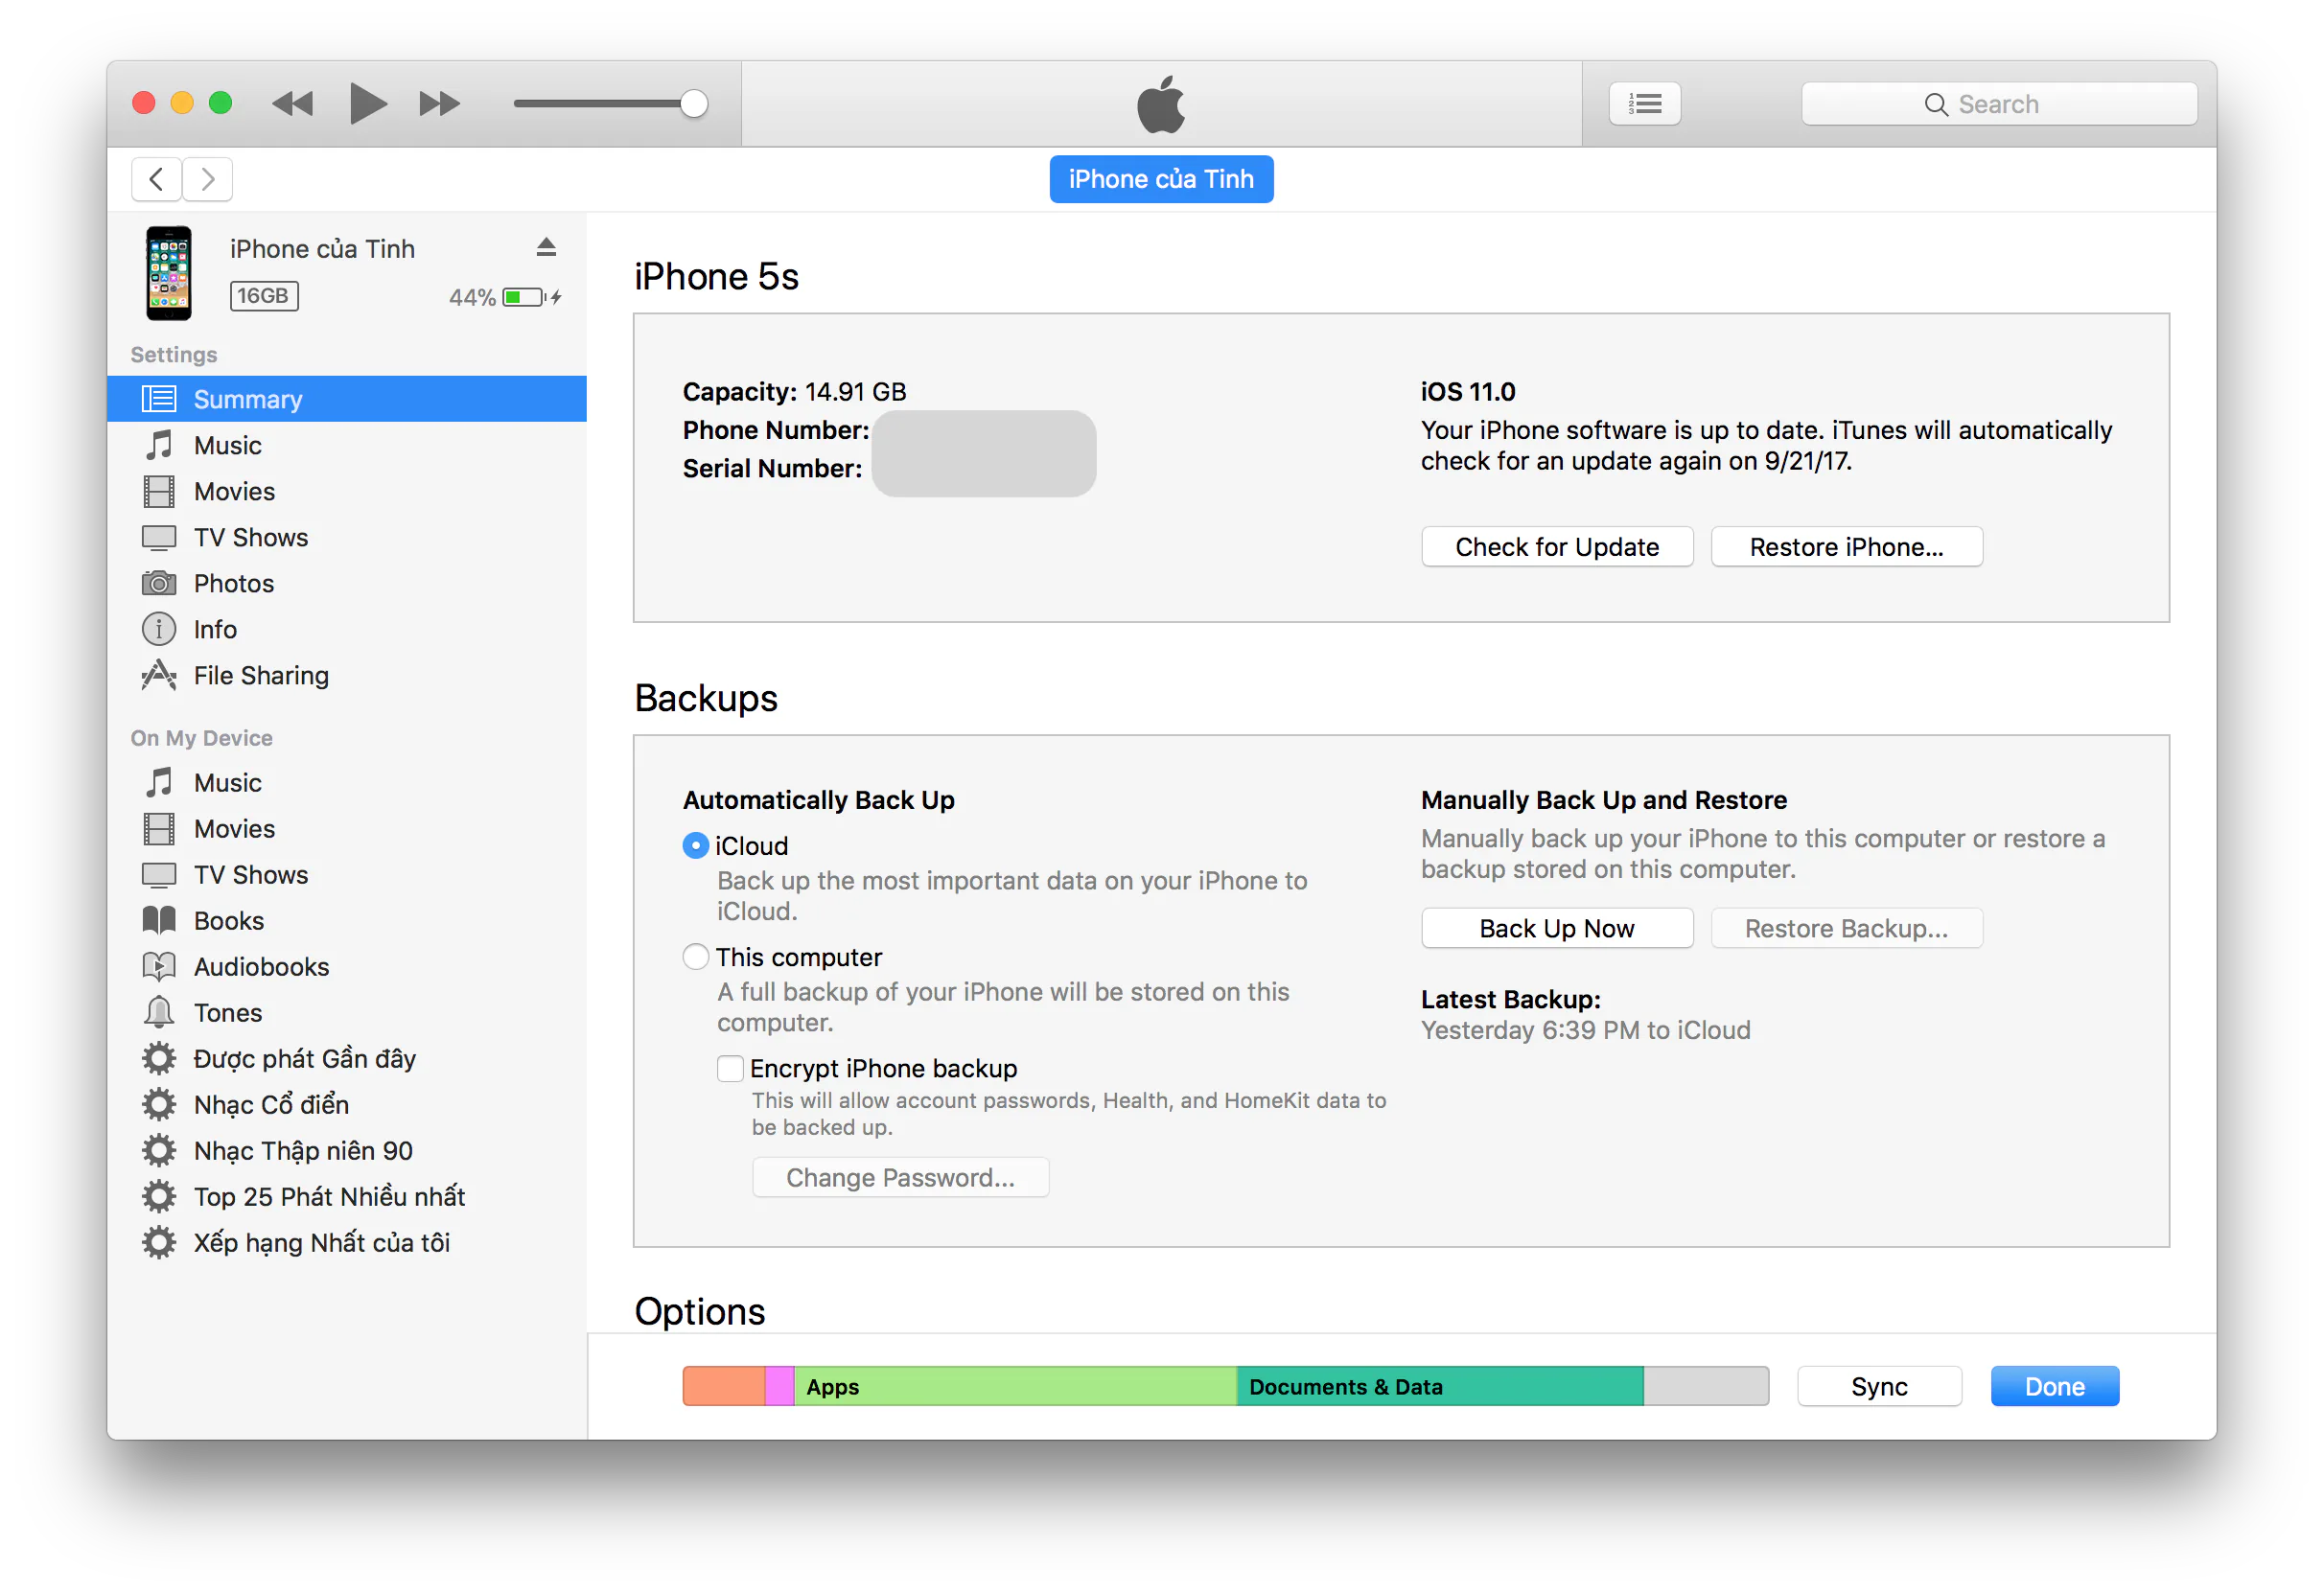Open Xếp hạng Nhất của tôi playlist
2324x1593 pixels.
point(346,1243)
